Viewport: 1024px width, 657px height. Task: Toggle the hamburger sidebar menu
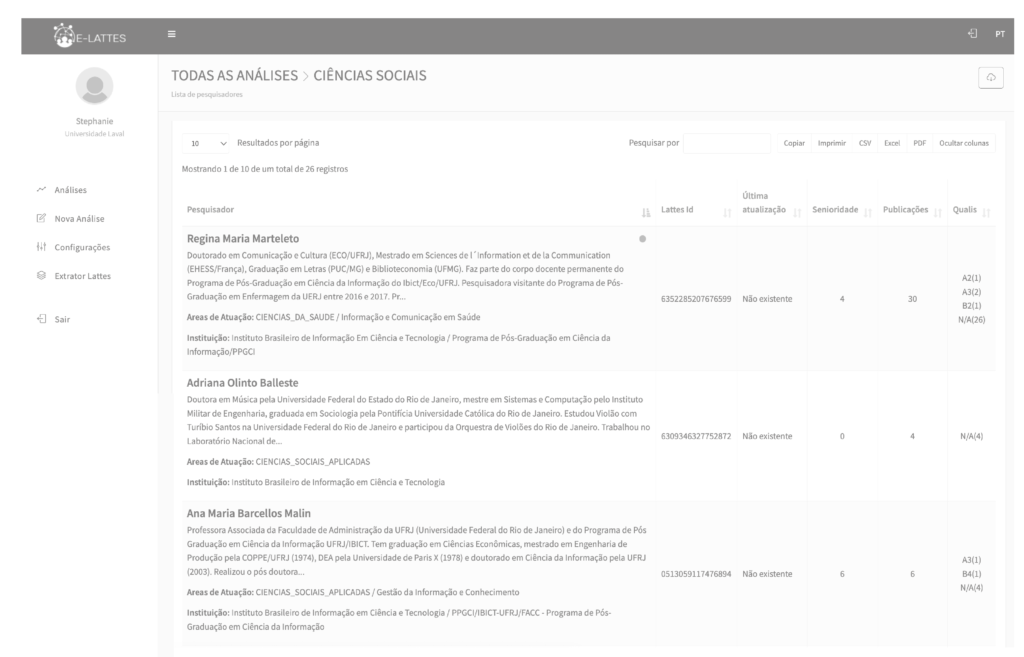tap(171, 36)
